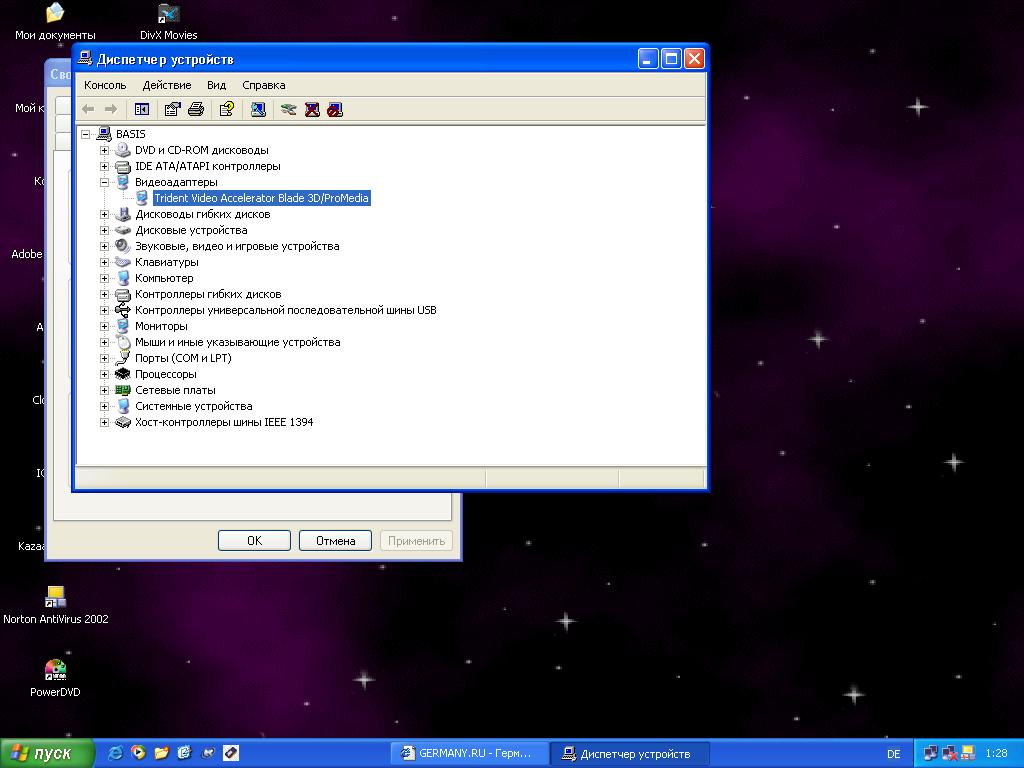Click the Help toolbar icon with question mark
Screen dimensions: 1024x768
click(227, 110)
